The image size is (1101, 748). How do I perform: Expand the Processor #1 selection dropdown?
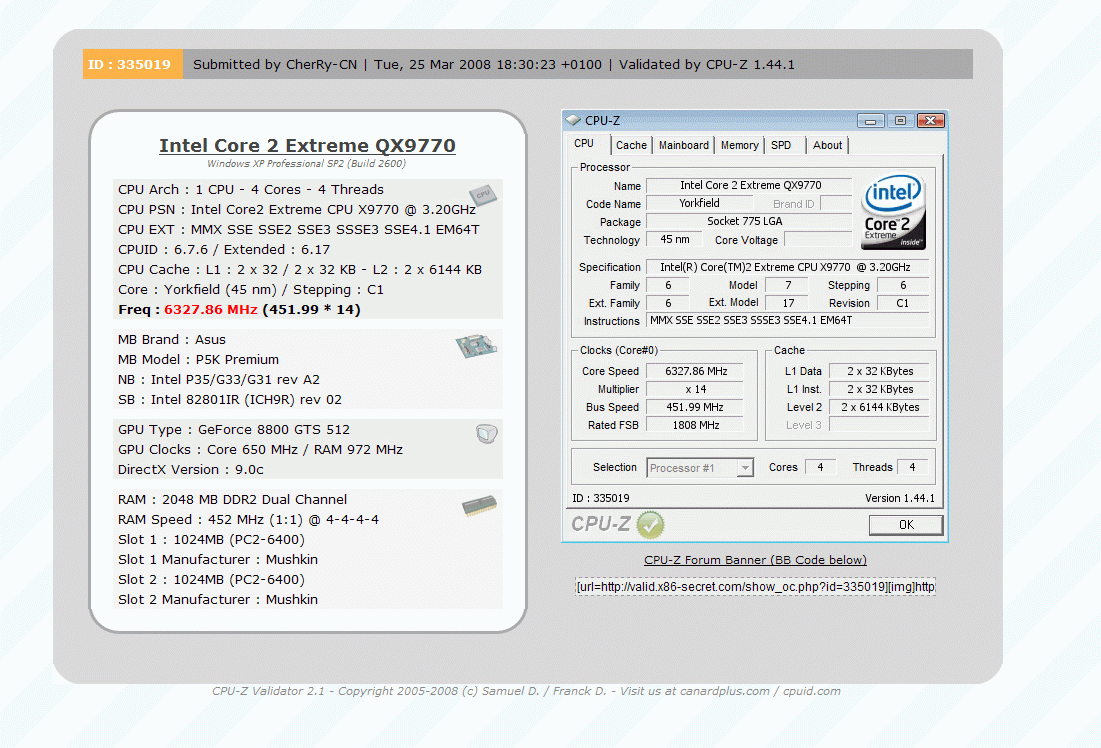coord(745,468)
